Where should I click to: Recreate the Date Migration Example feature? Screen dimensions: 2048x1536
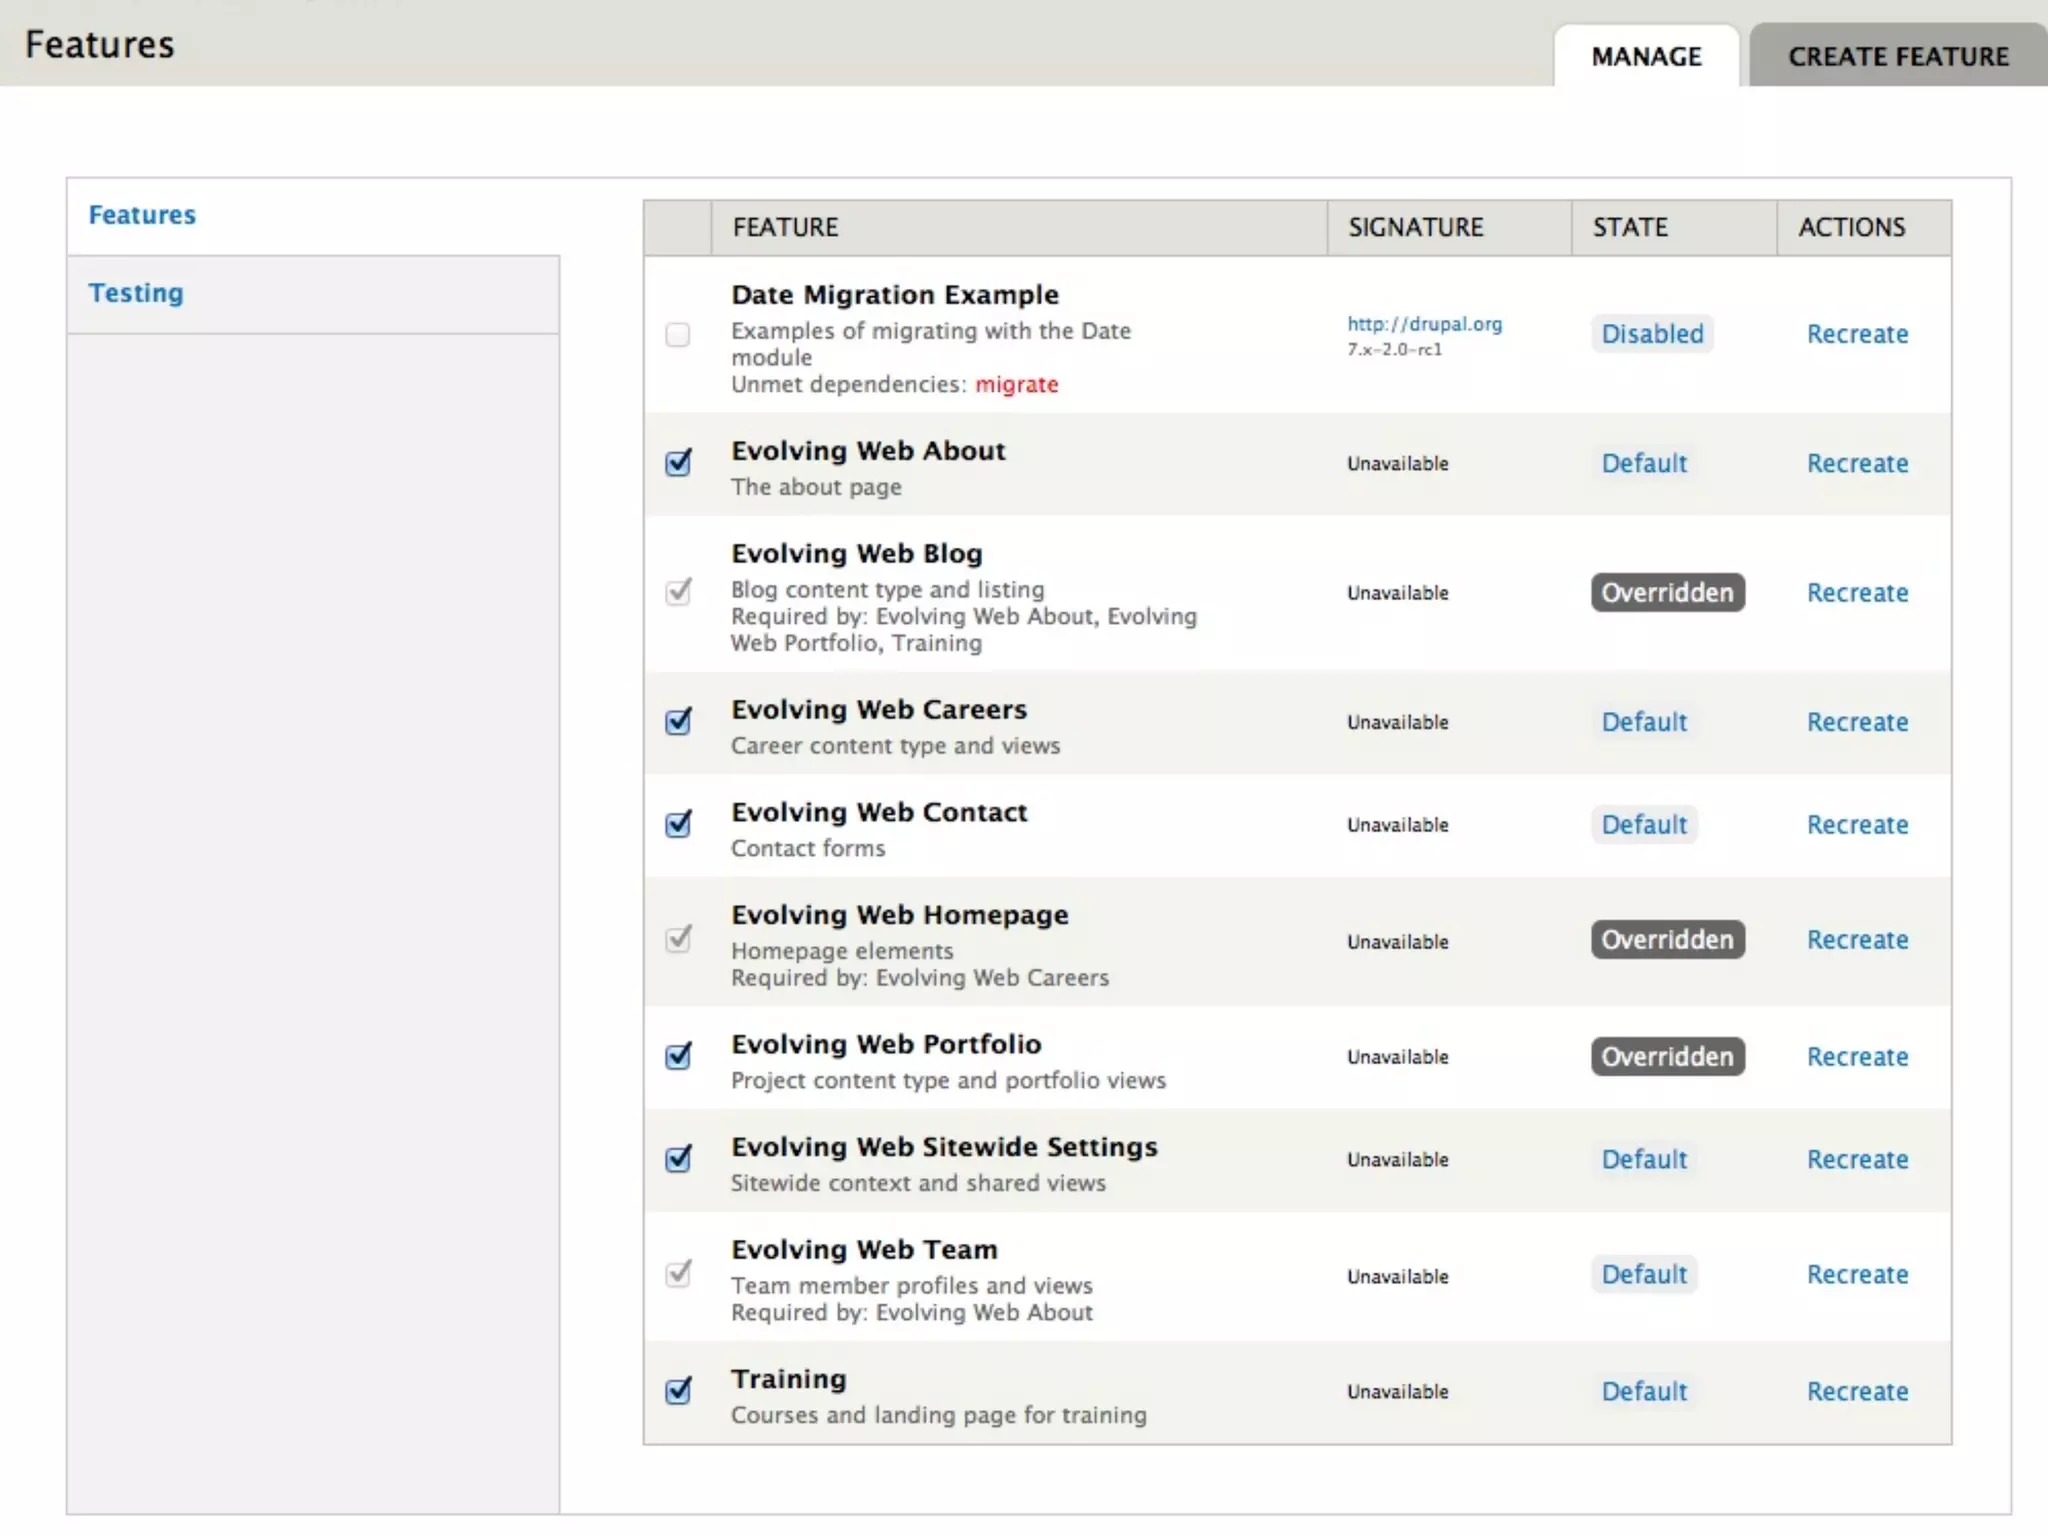click(1857, 334)
